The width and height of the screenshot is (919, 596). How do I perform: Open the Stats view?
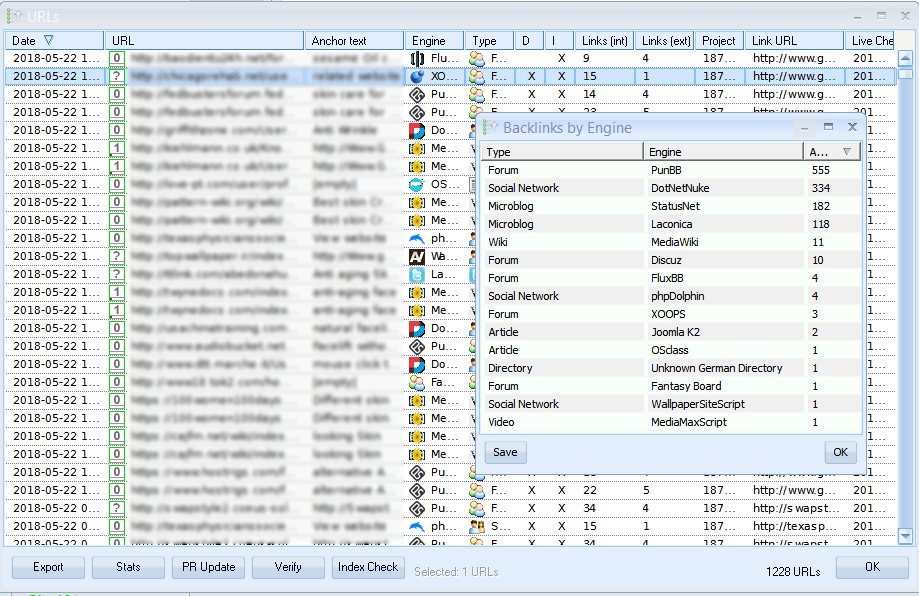pos(128,567)
